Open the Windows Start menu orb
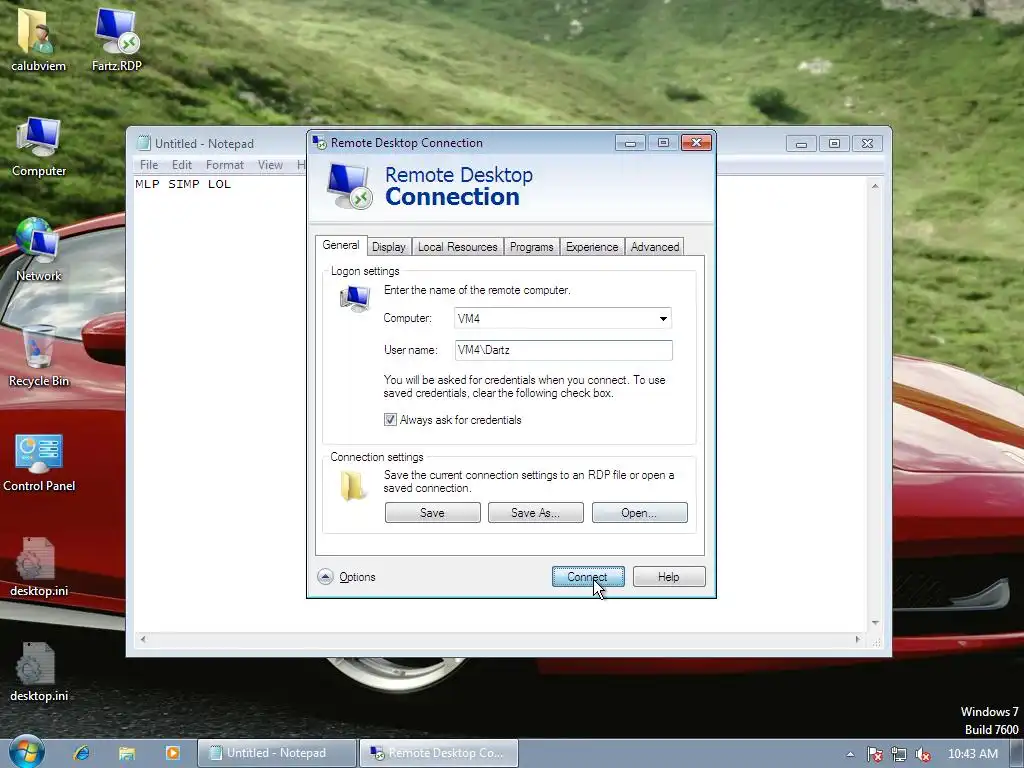This screenshot has height=768, width=1024. pyautogui.click(x=27, y=752)
